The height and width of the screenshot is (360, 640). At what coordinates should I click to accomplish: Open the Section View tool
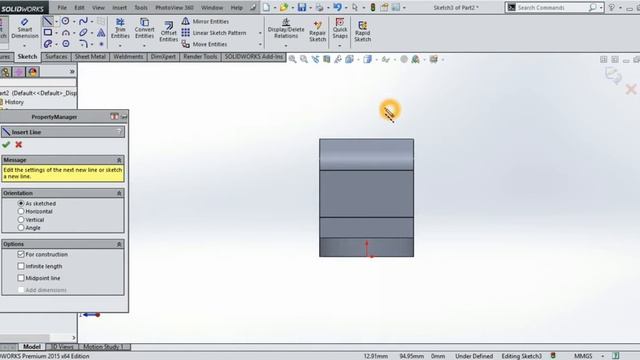pos(327,60)
